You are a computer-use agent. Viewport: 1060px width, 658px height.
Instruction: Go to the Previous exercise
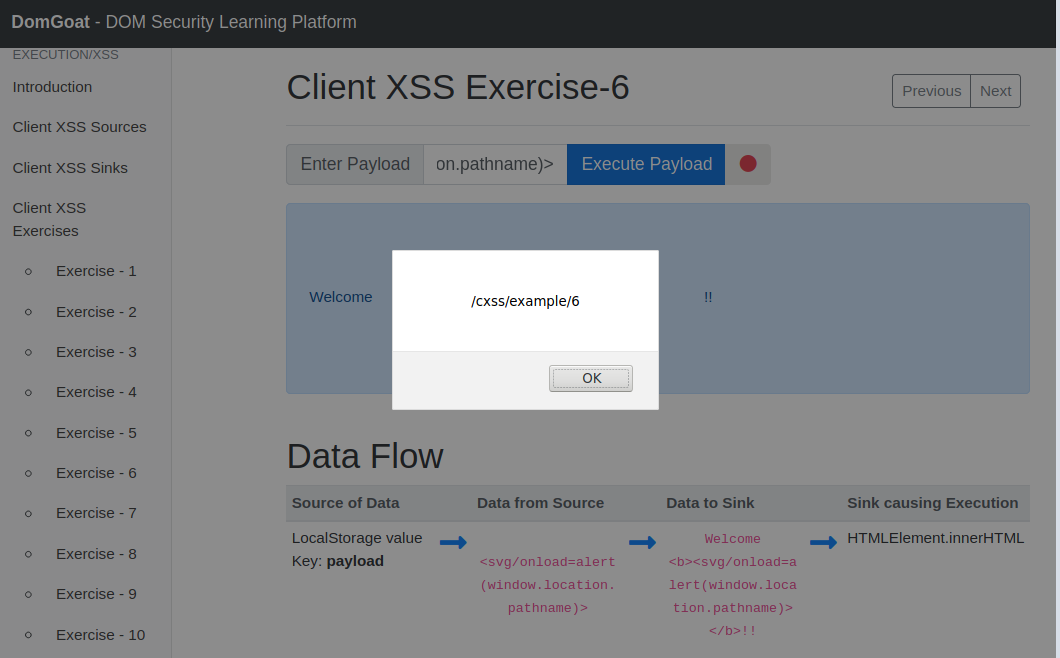931,91
